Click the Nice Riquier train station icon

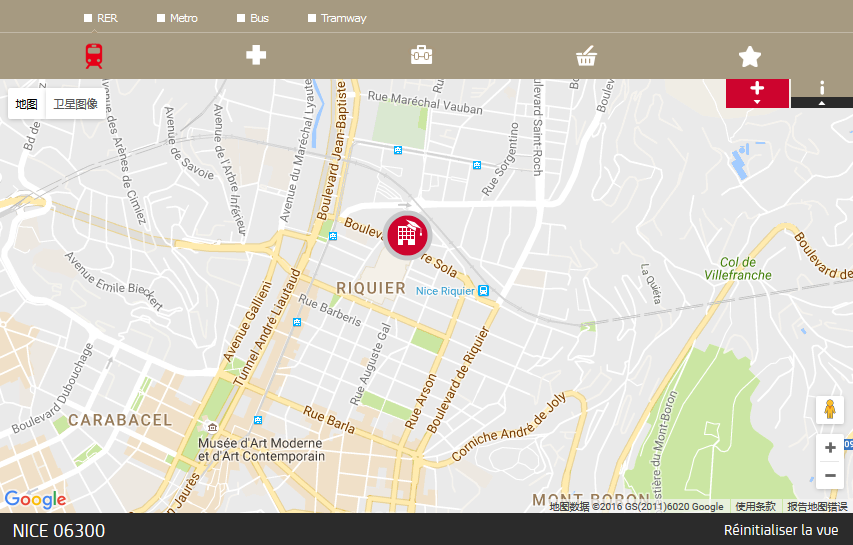pos(483,291)
